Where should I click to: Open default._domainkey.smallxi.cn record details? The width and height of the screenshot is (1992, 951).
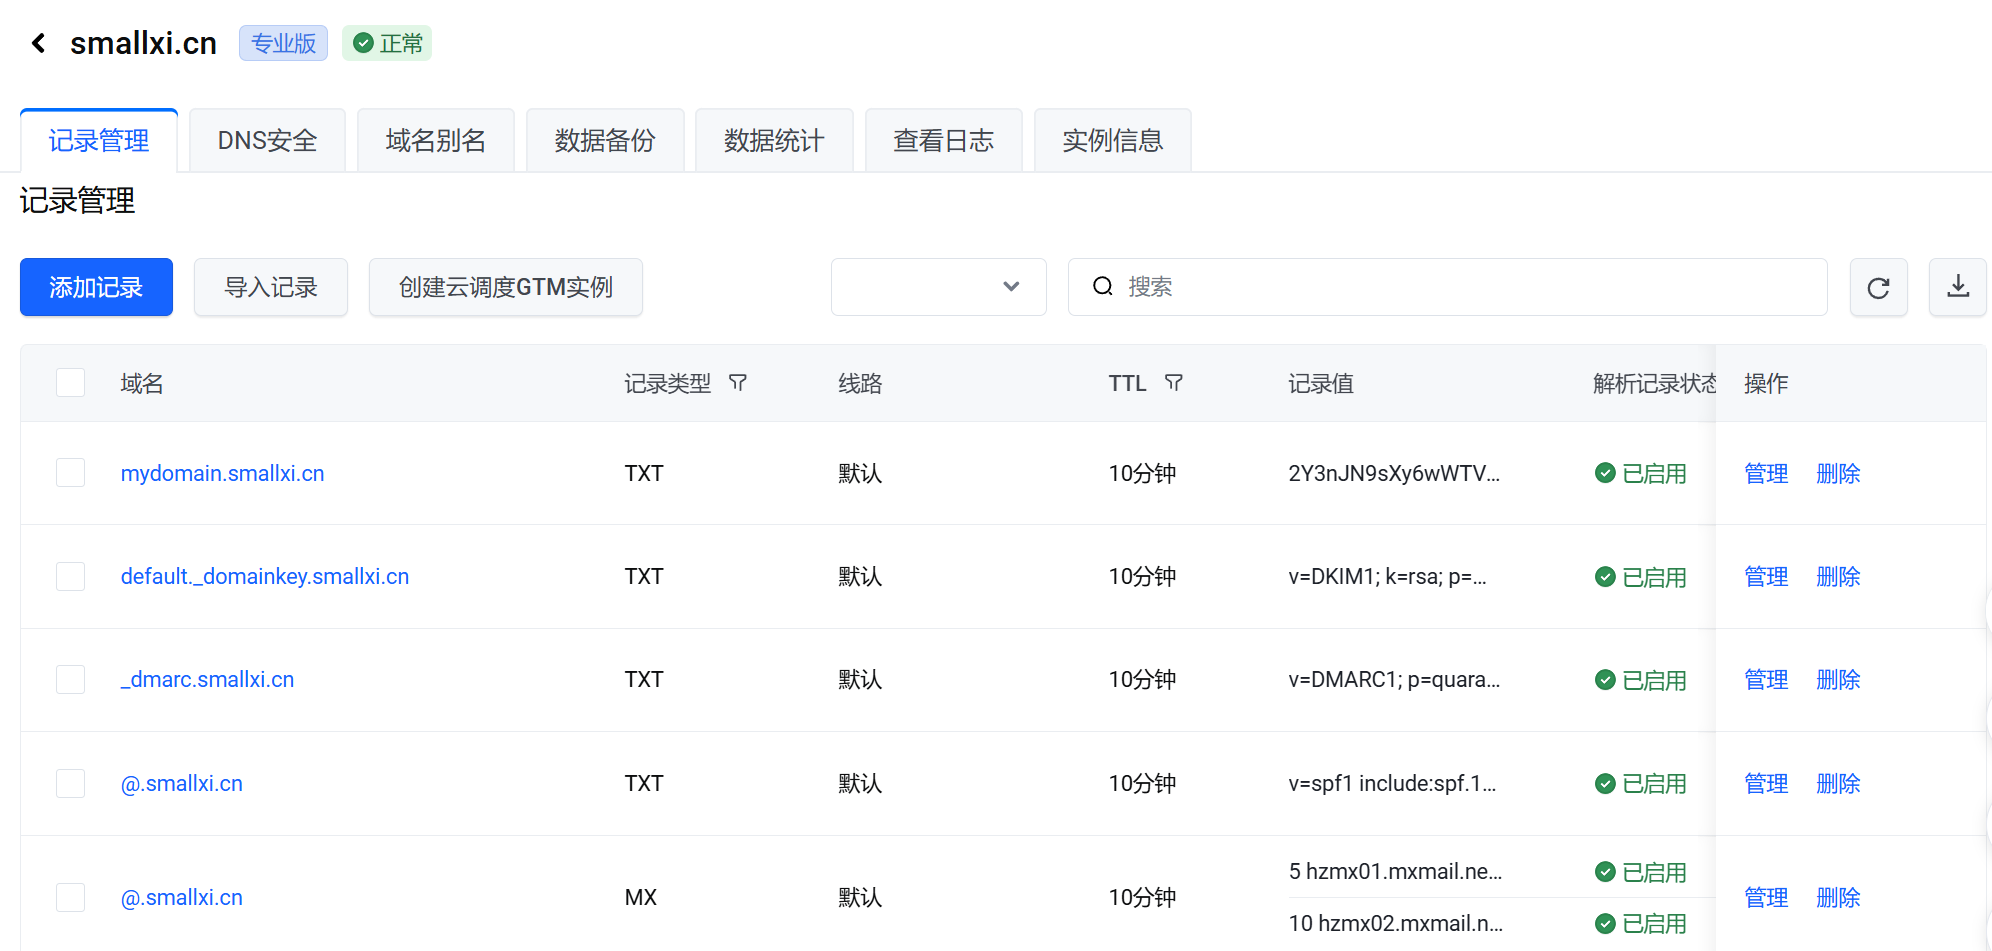pos(264,576)
